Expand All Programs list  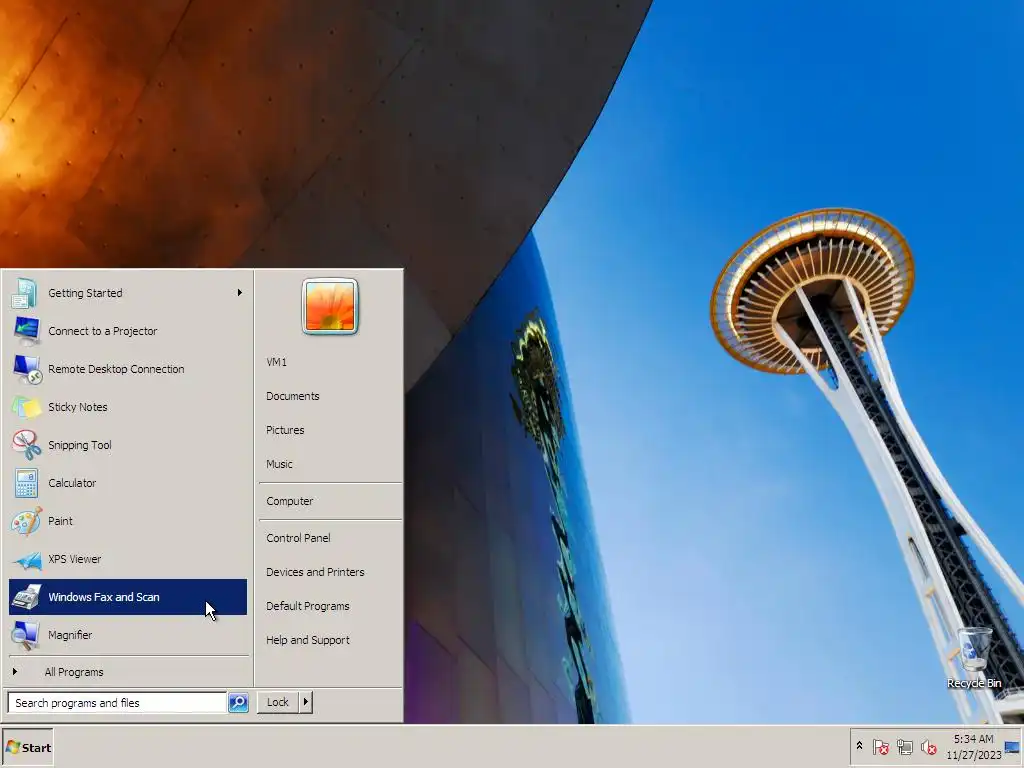click(x=74, y=672)
